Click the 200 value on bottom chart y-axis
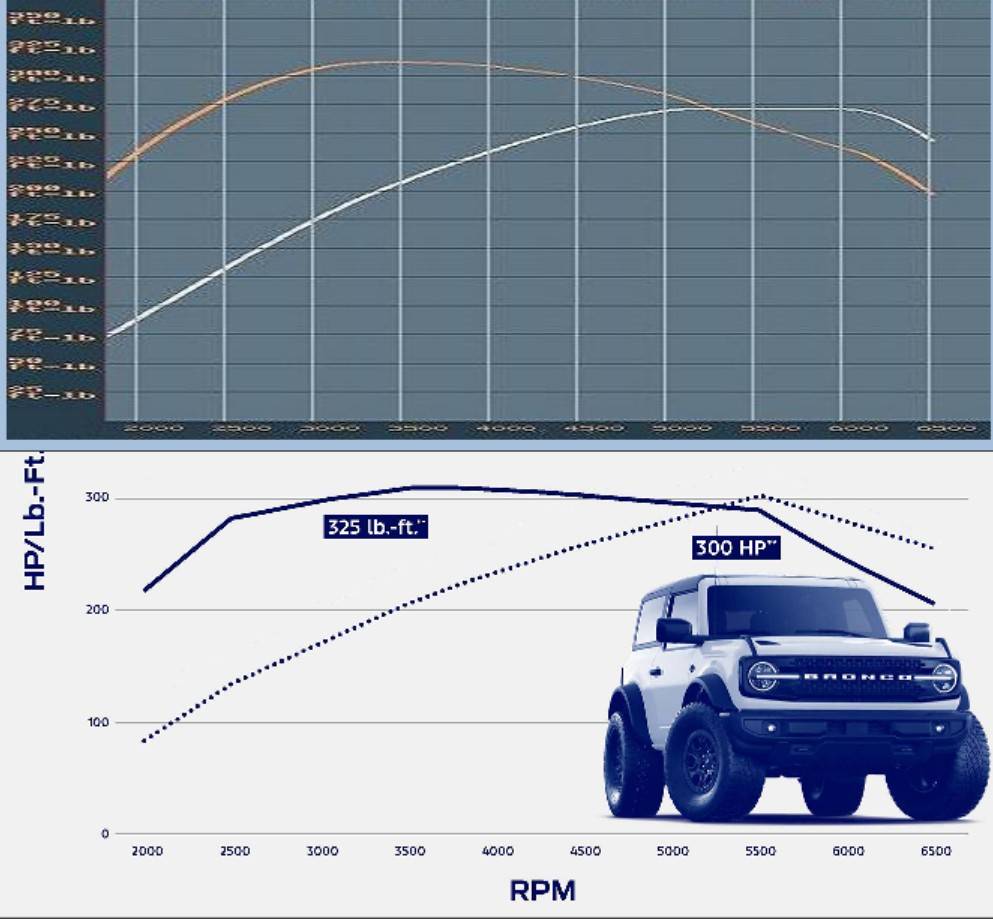 coord(97,610)
